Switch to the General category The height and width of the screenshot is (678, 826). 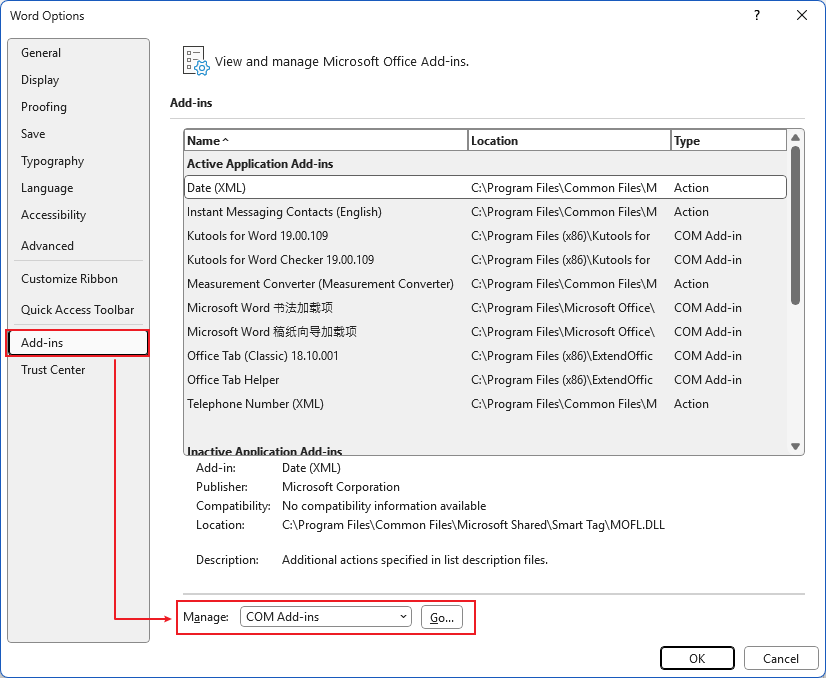tap(41, 53)
